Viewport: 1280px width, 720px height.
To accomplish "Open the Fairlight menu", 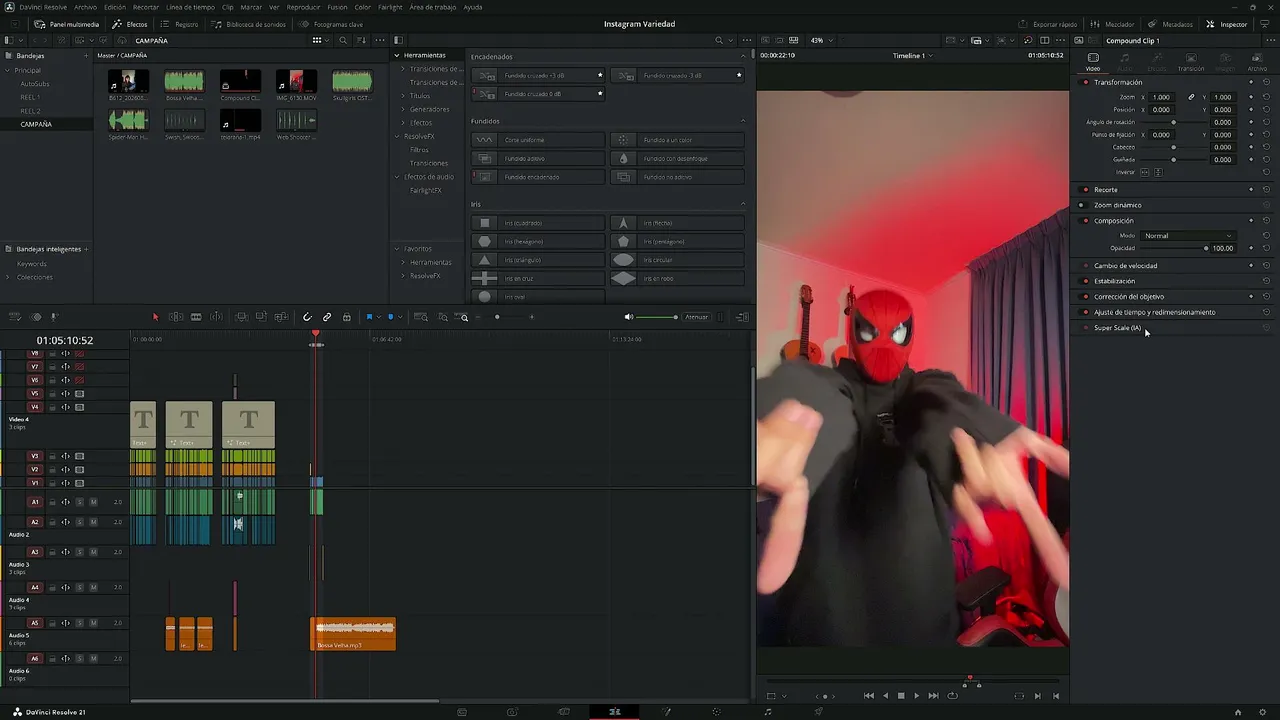I will (x=390, y=7).
